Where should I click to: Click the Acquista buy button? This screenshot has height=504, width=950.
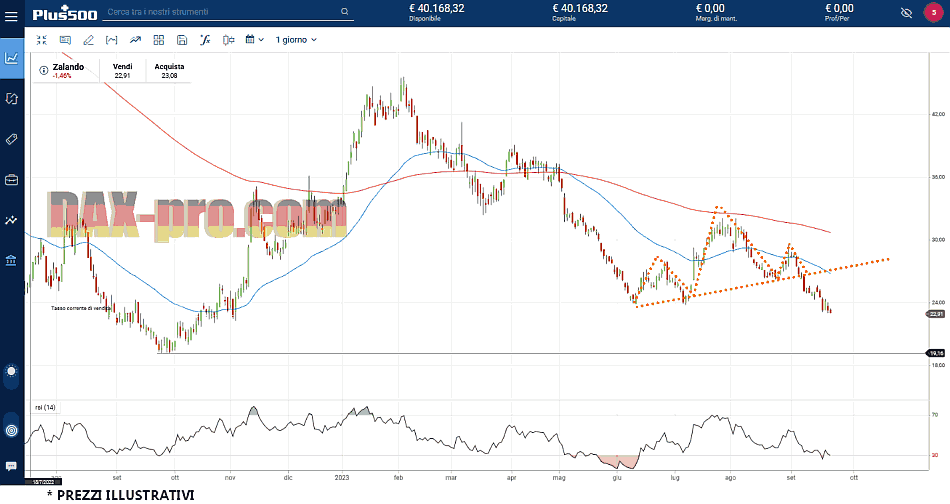[x=169, y=71]
